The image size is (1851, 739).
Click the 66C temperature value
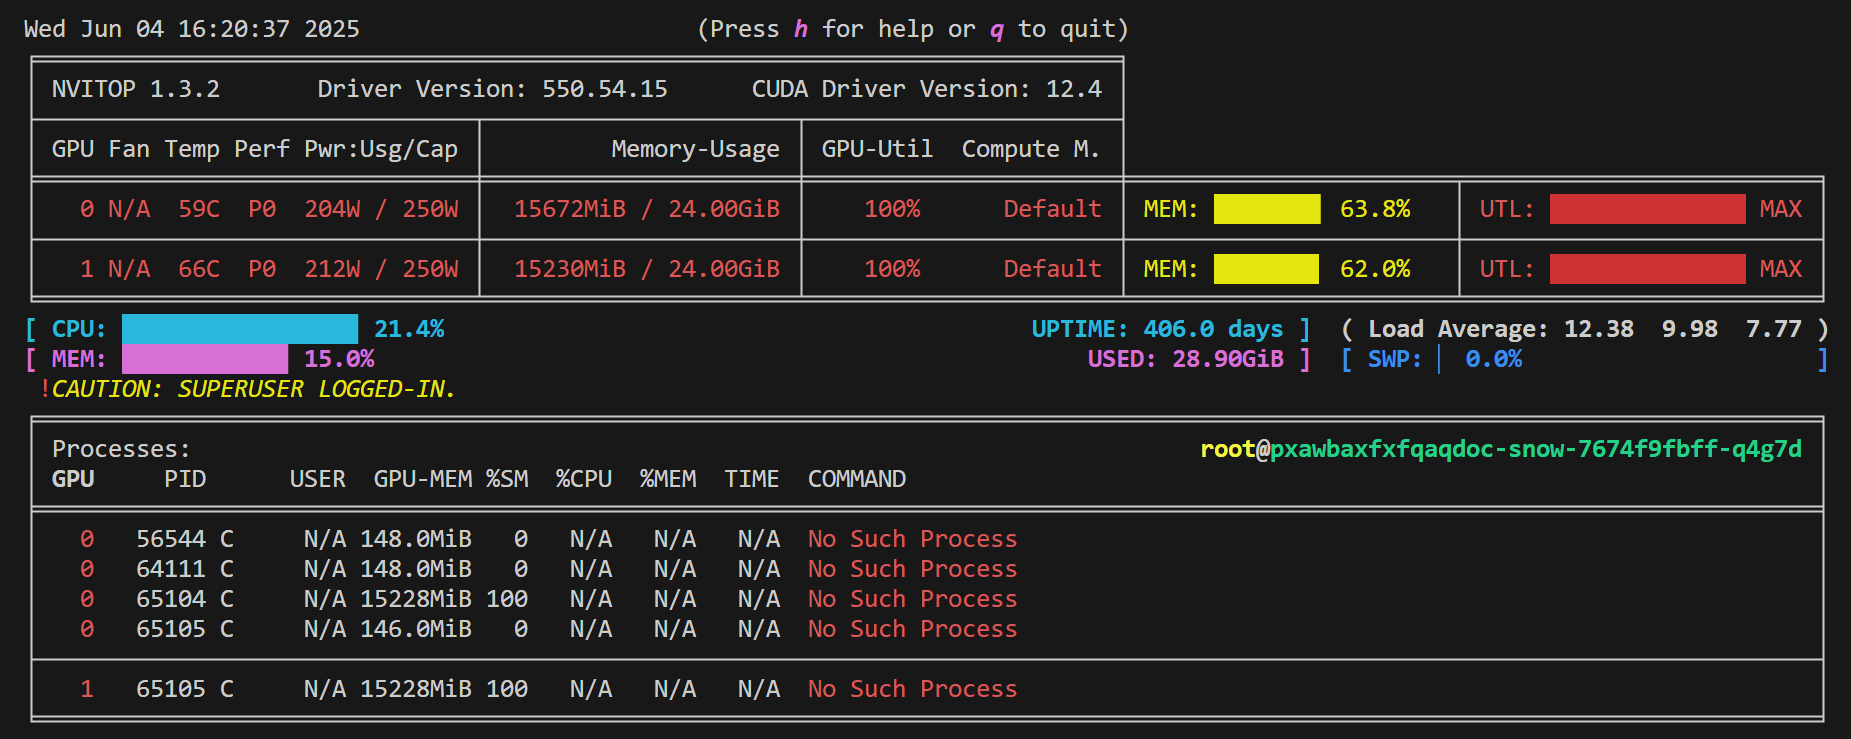coord(199,269)
